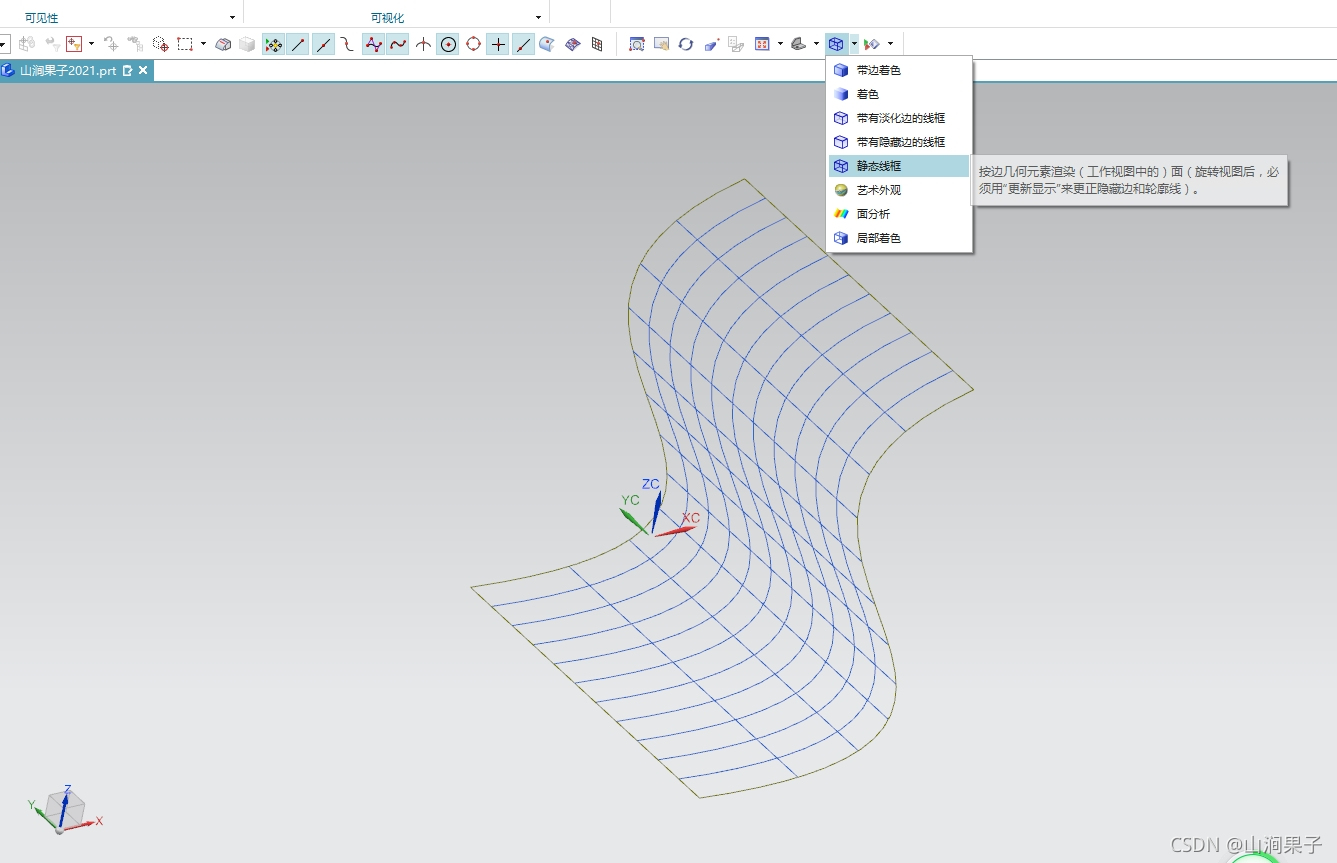Choose 静态线框 from the menu
This screenshot has width=1337, height=863.
(899, 166)
